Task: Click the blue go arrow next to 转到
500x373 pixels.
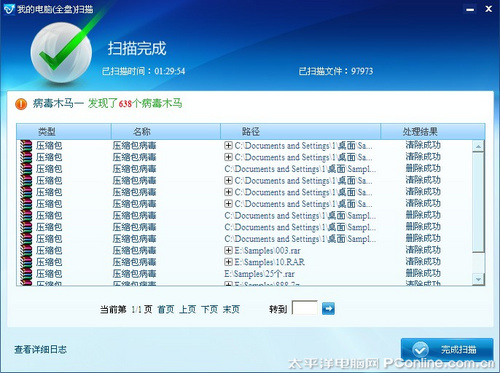Action: coord(328,308)
